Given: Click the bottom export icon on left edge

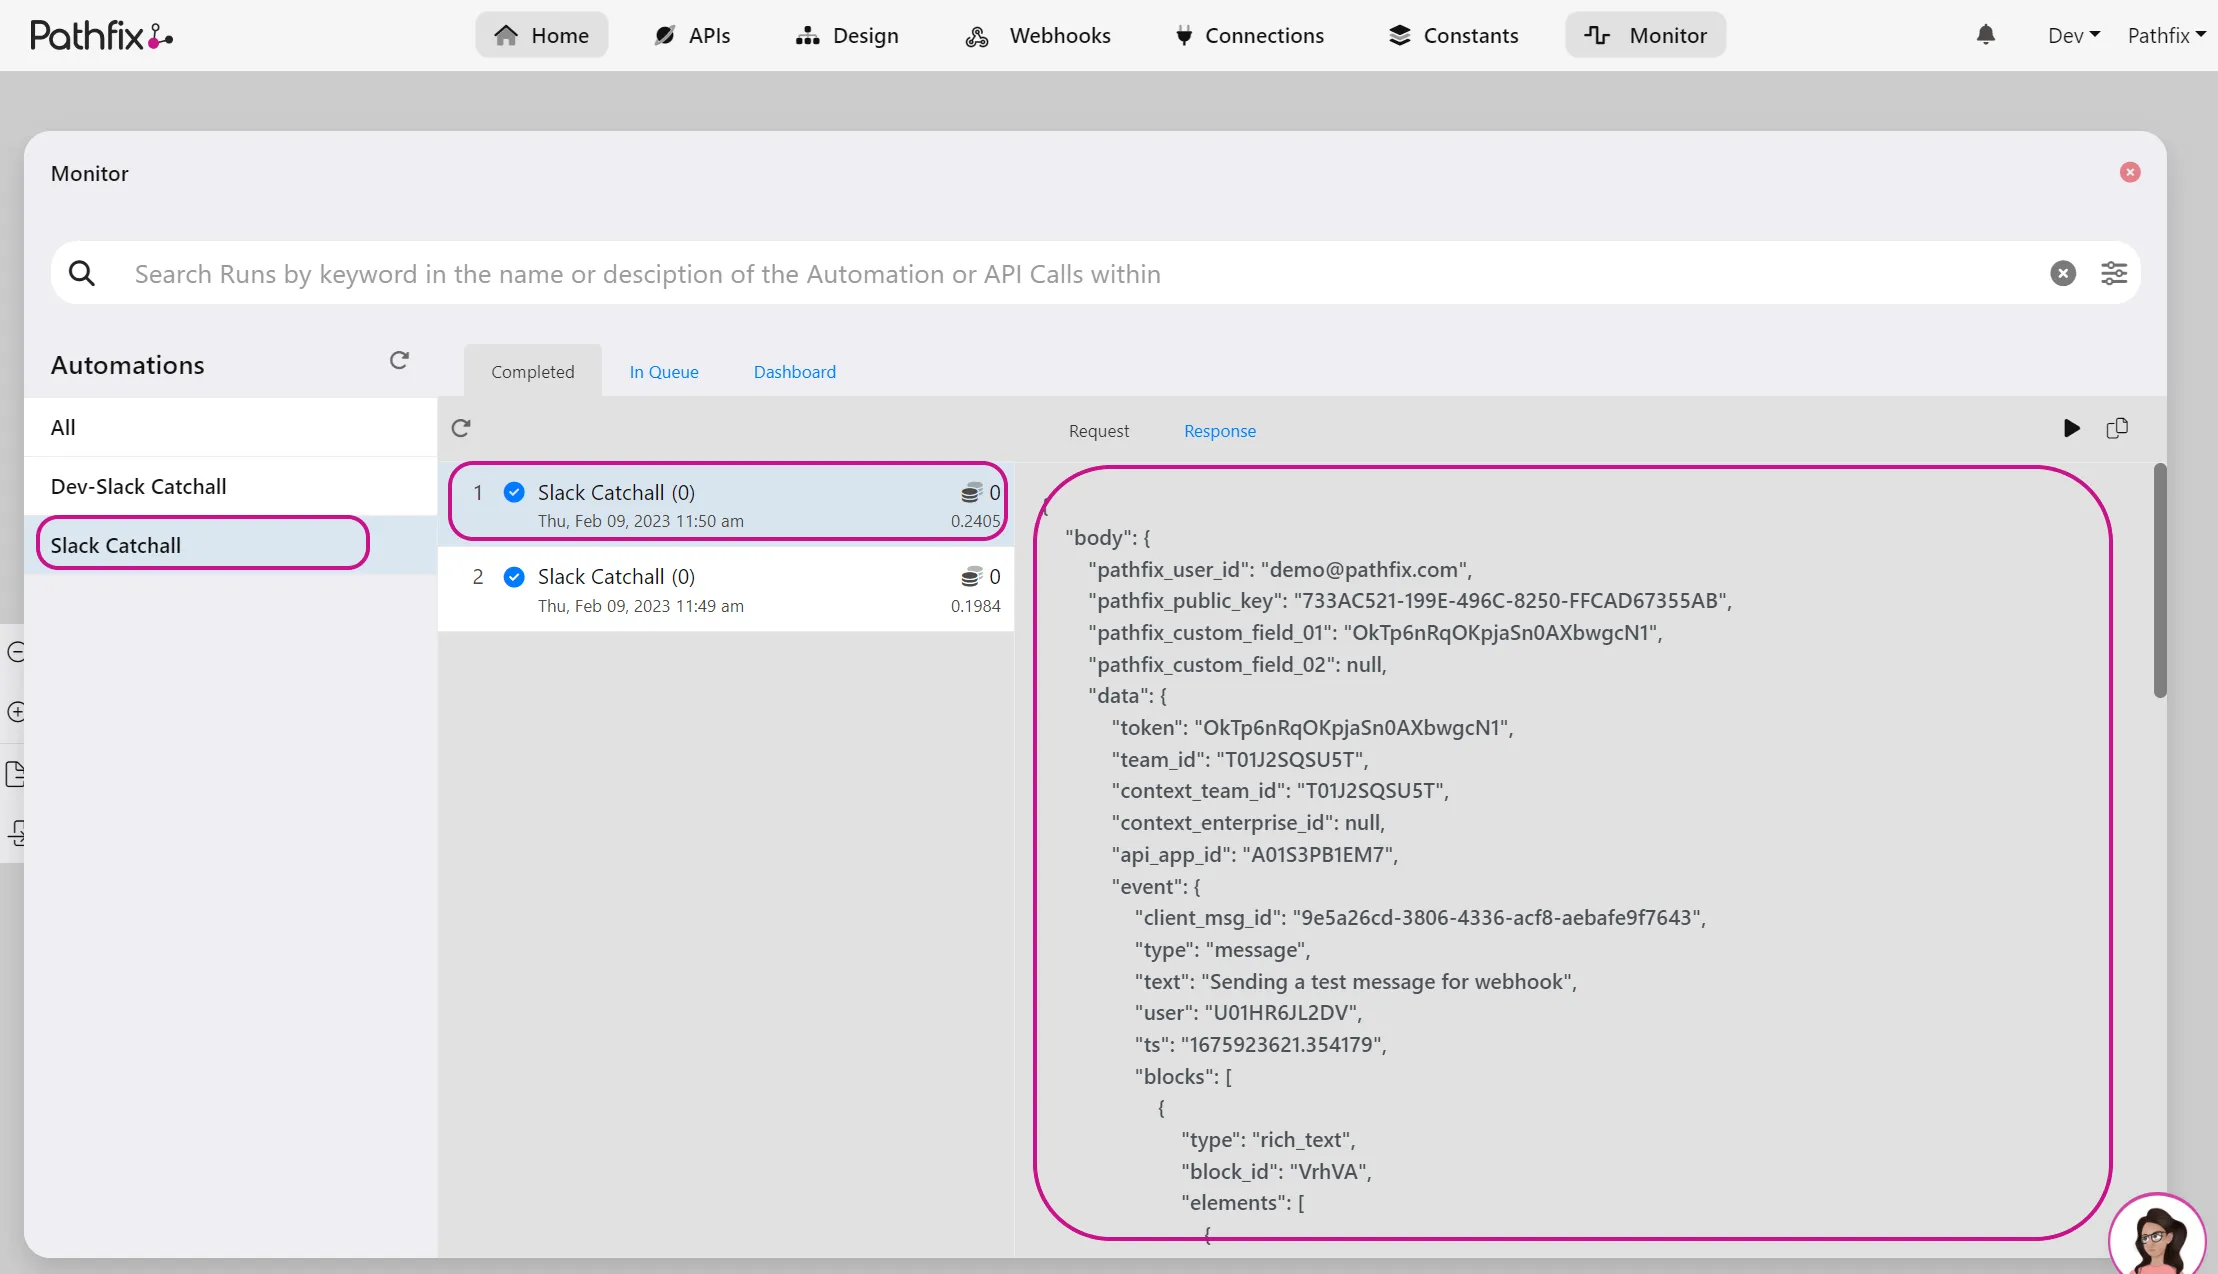Looking at the screenshot, I should [x=15, y=833].
